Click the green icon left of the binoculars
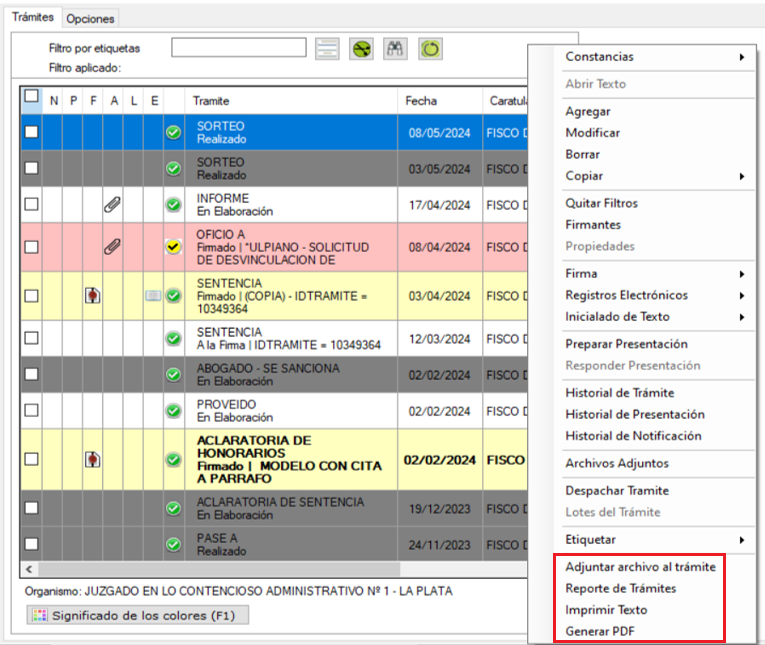765x645 pixels. pos(361,49)
